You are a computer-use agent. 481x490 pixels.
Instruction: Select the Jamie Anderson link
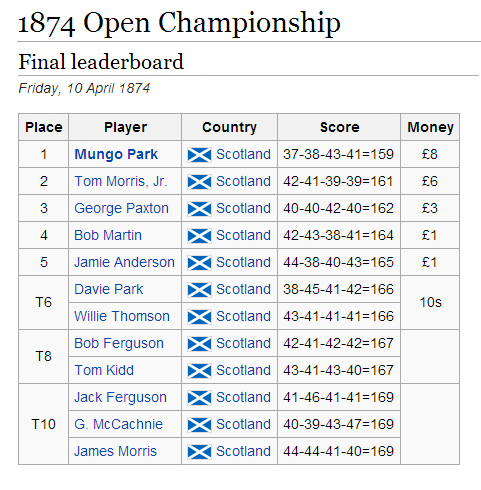(x=124, y=262)
